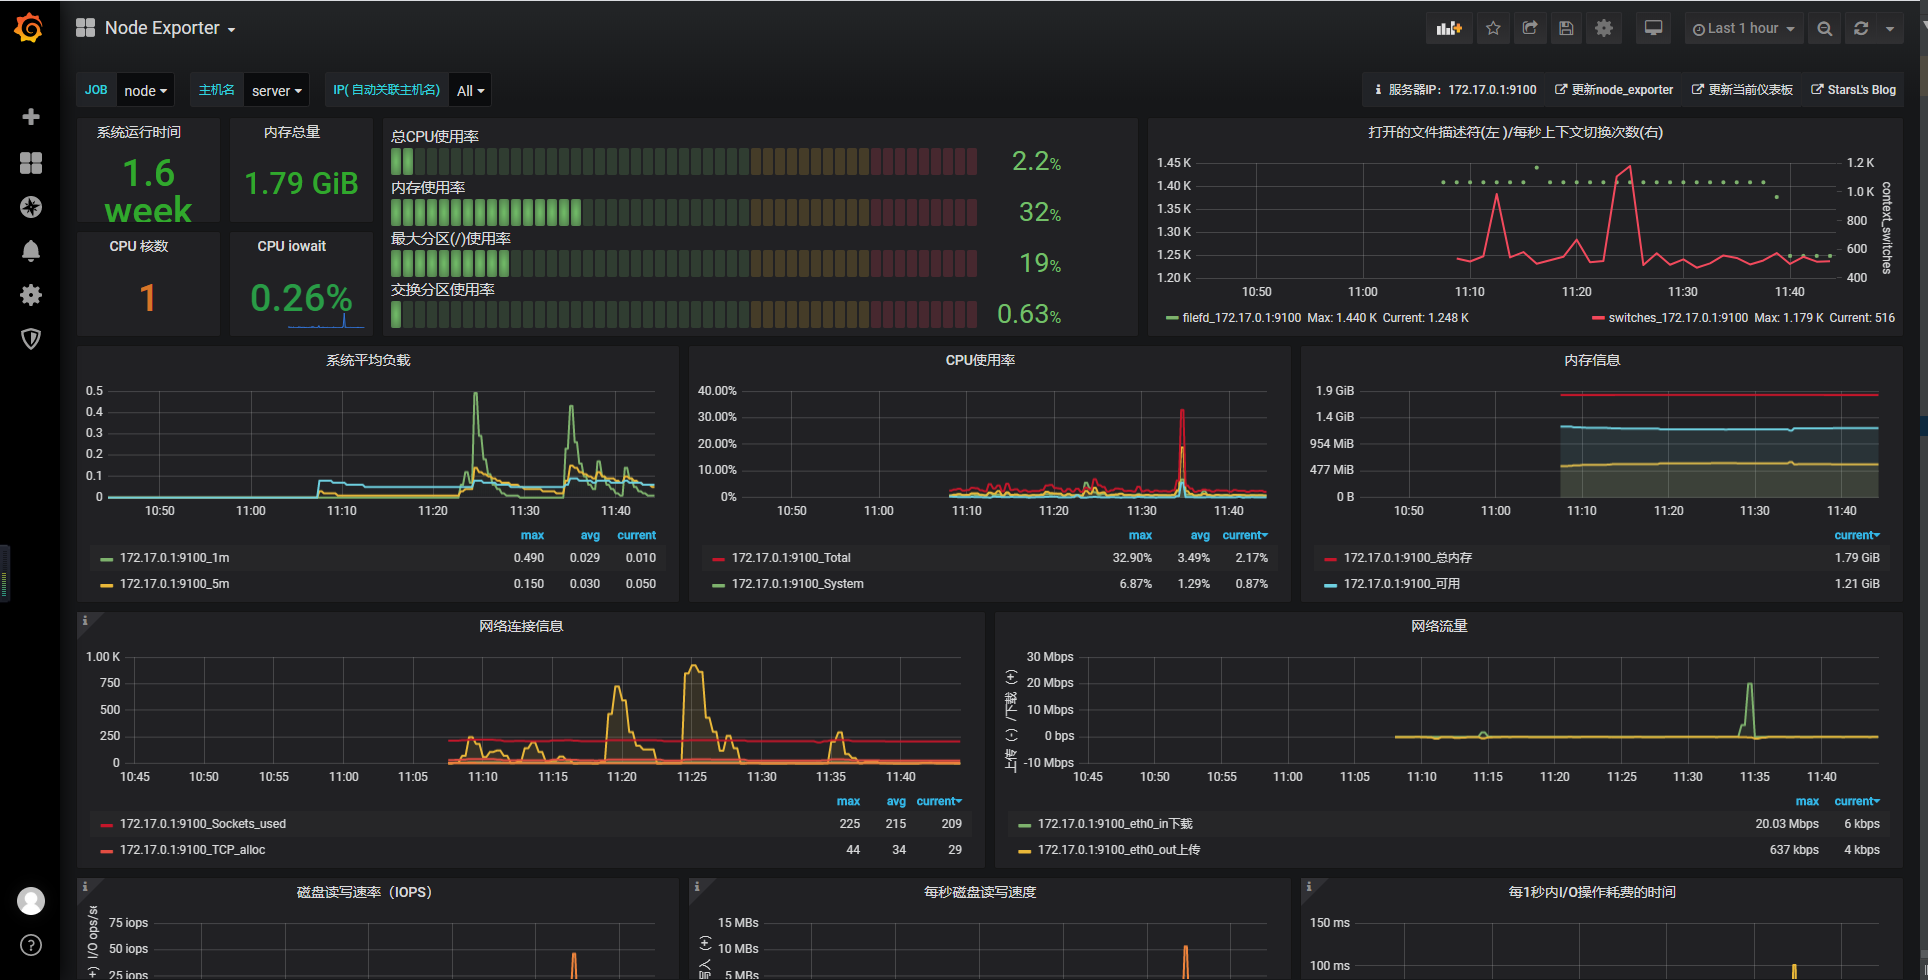This screenshot has width=1928, height=980.
Task: Click the Grafana logo home icon
Action: tap(29, 28)
